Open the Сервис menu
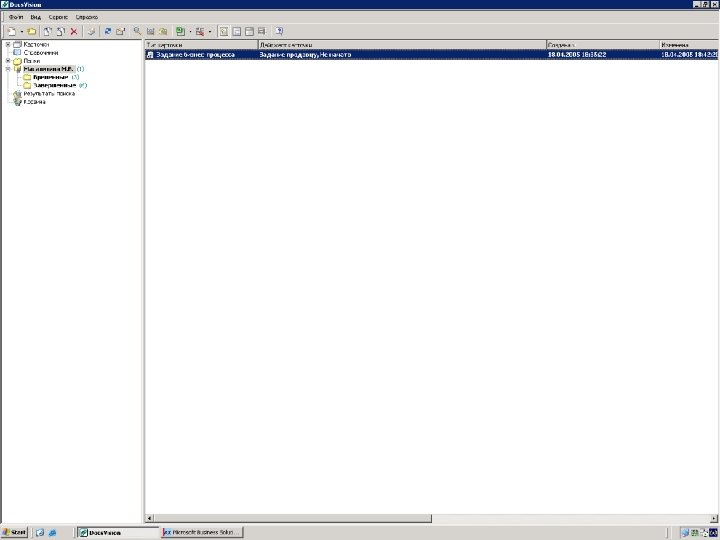 click(x=58, y=17)
